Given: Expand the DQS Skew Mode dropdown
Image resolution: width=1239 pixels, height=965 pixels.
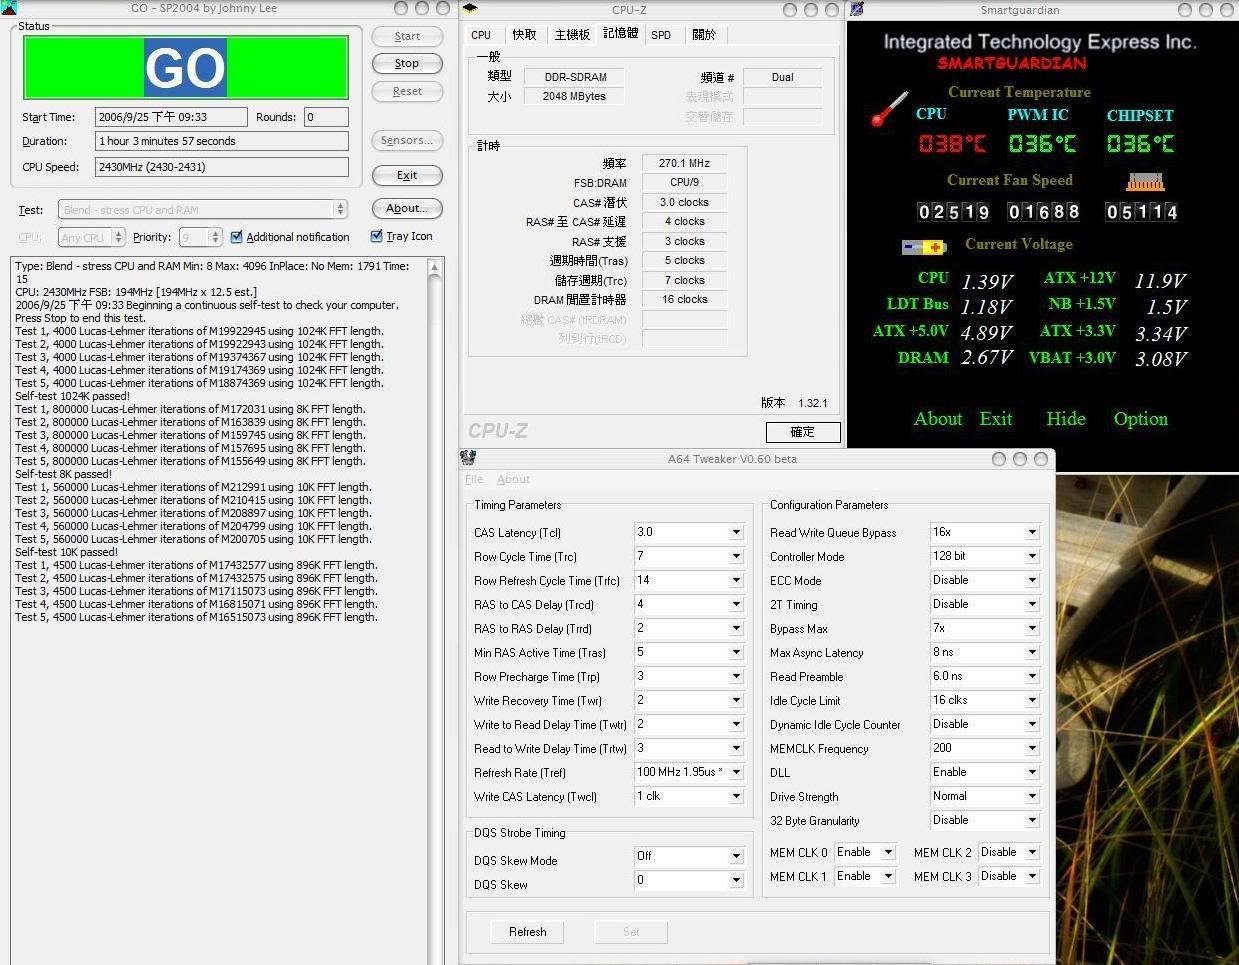Looking at the screenshot, I should 736,856.
